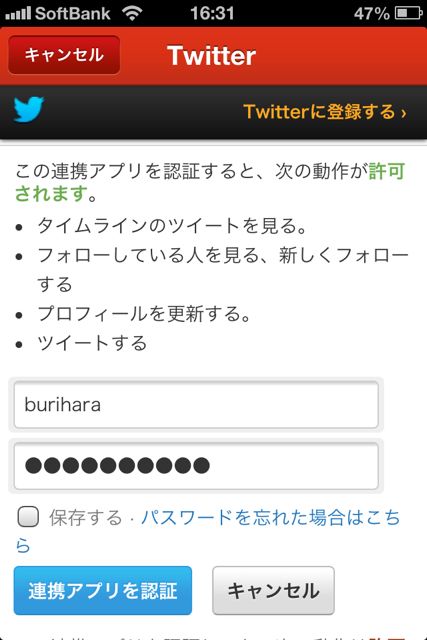Image resolution: width=427 pixels, height=640 pixels.
Task: Click the chevron after Twitterに登録する
Action: click(x=403, y=113)
